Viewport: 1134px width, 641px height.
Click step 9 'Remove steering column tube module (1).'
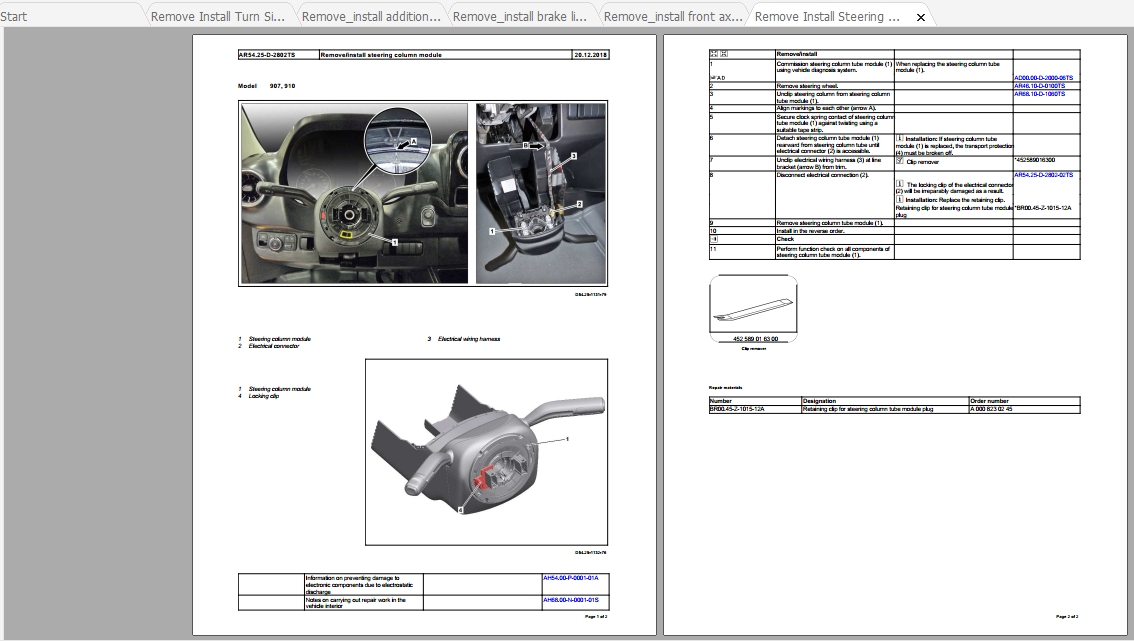pyautogui.click(x=830, y=223)
